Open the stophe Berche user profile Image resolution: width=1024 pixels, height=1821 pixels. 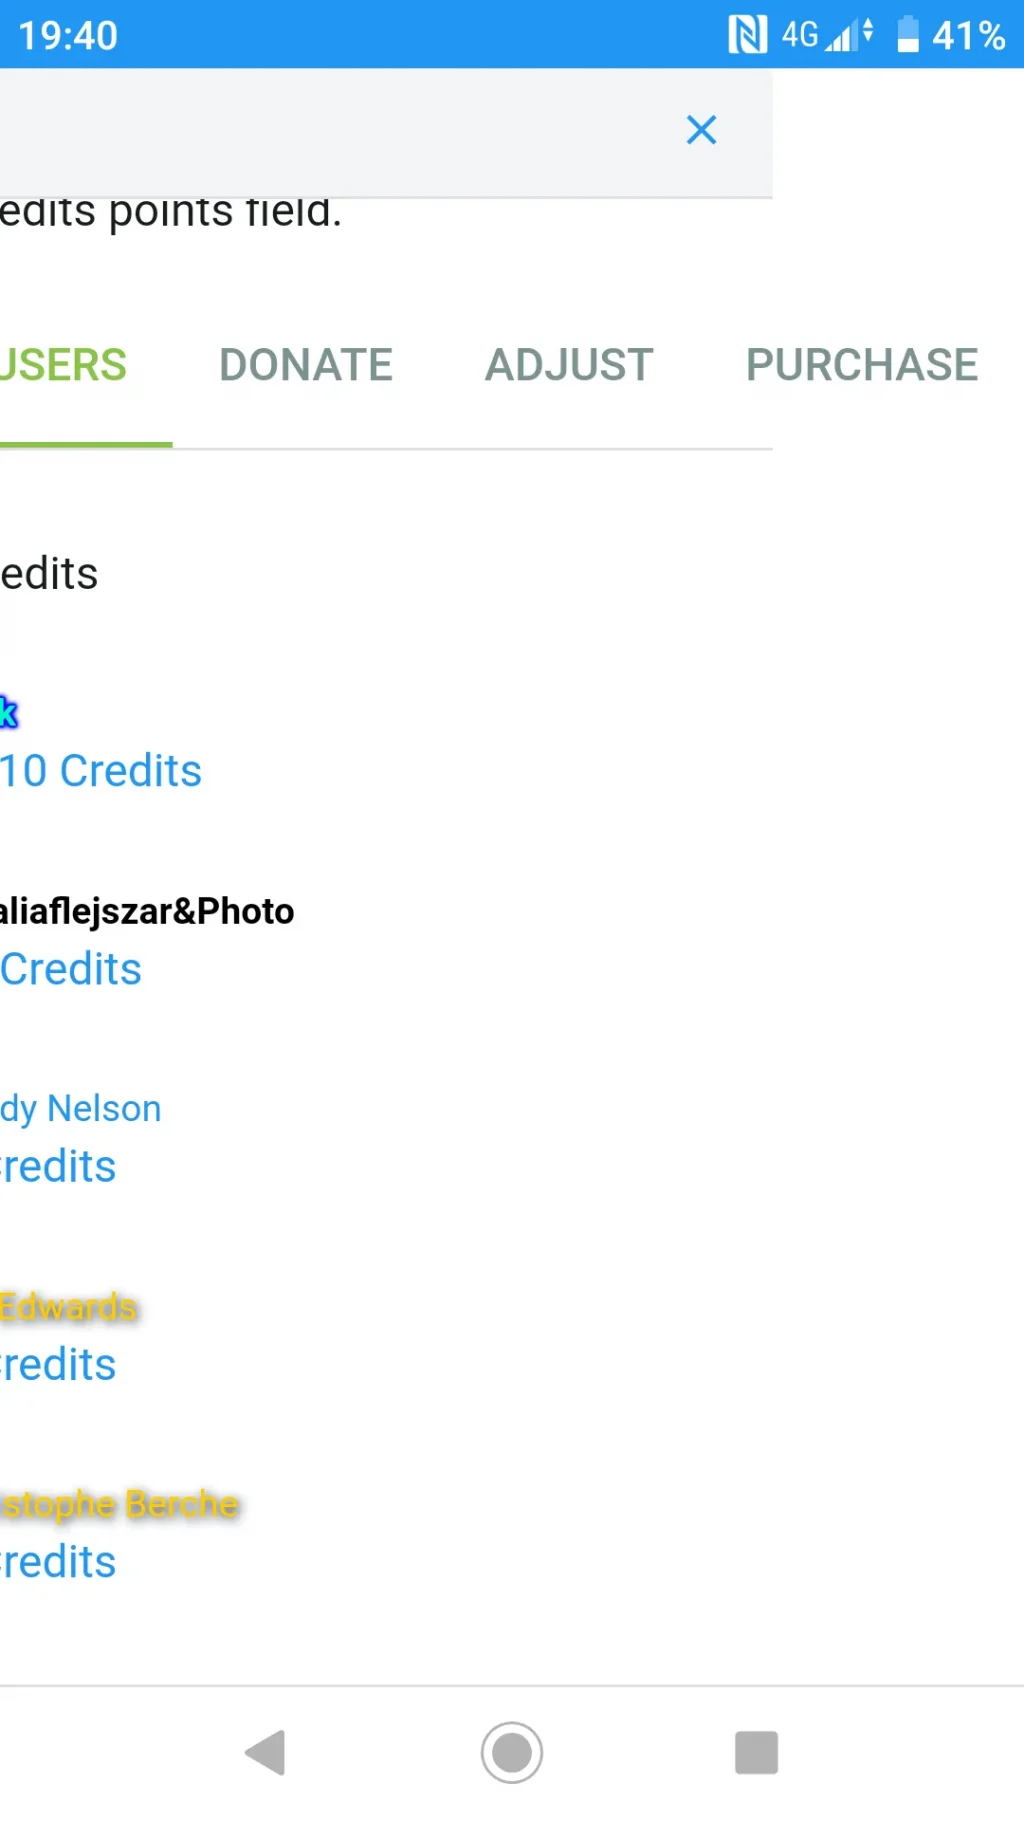click(x=120, y=1505)
